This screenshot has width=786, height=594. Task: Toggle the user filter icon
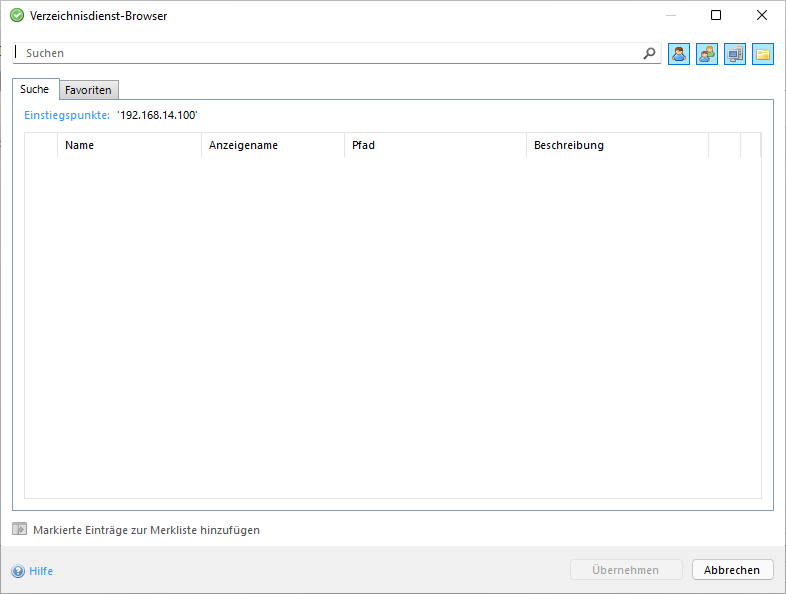pos(679,54)
